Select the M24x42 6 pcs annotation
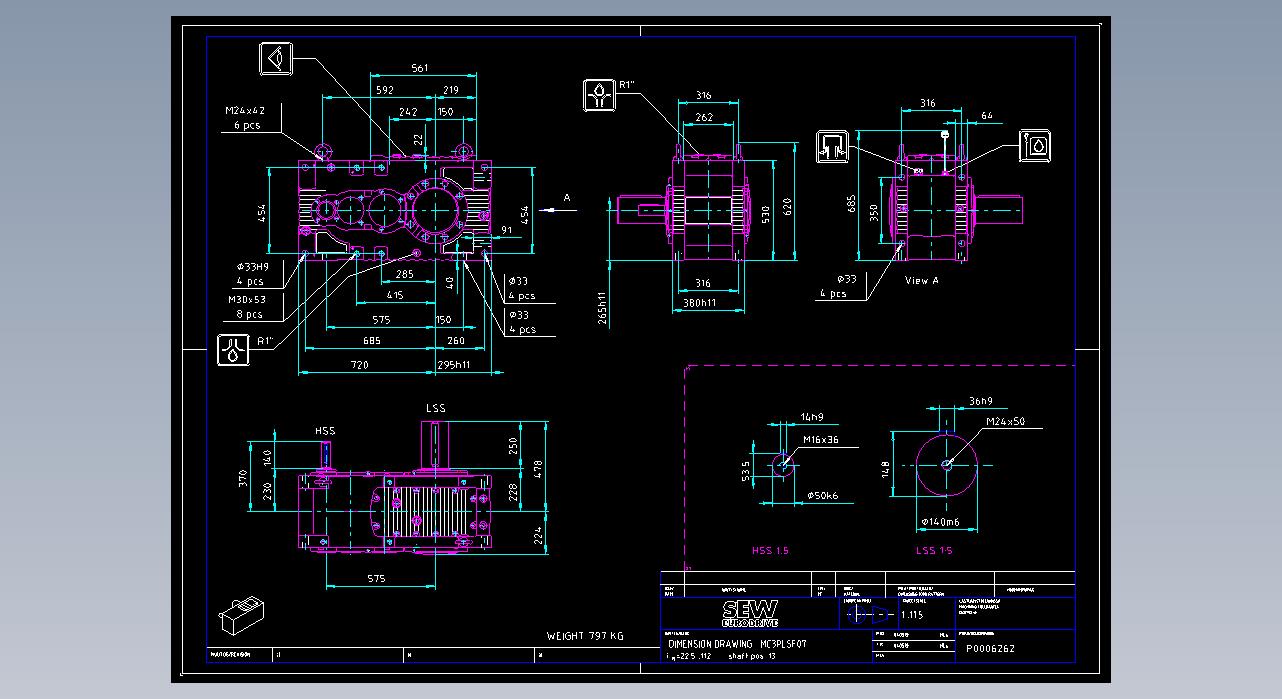Viewport: 1282px width, 699px height. (x=245, y=118)
